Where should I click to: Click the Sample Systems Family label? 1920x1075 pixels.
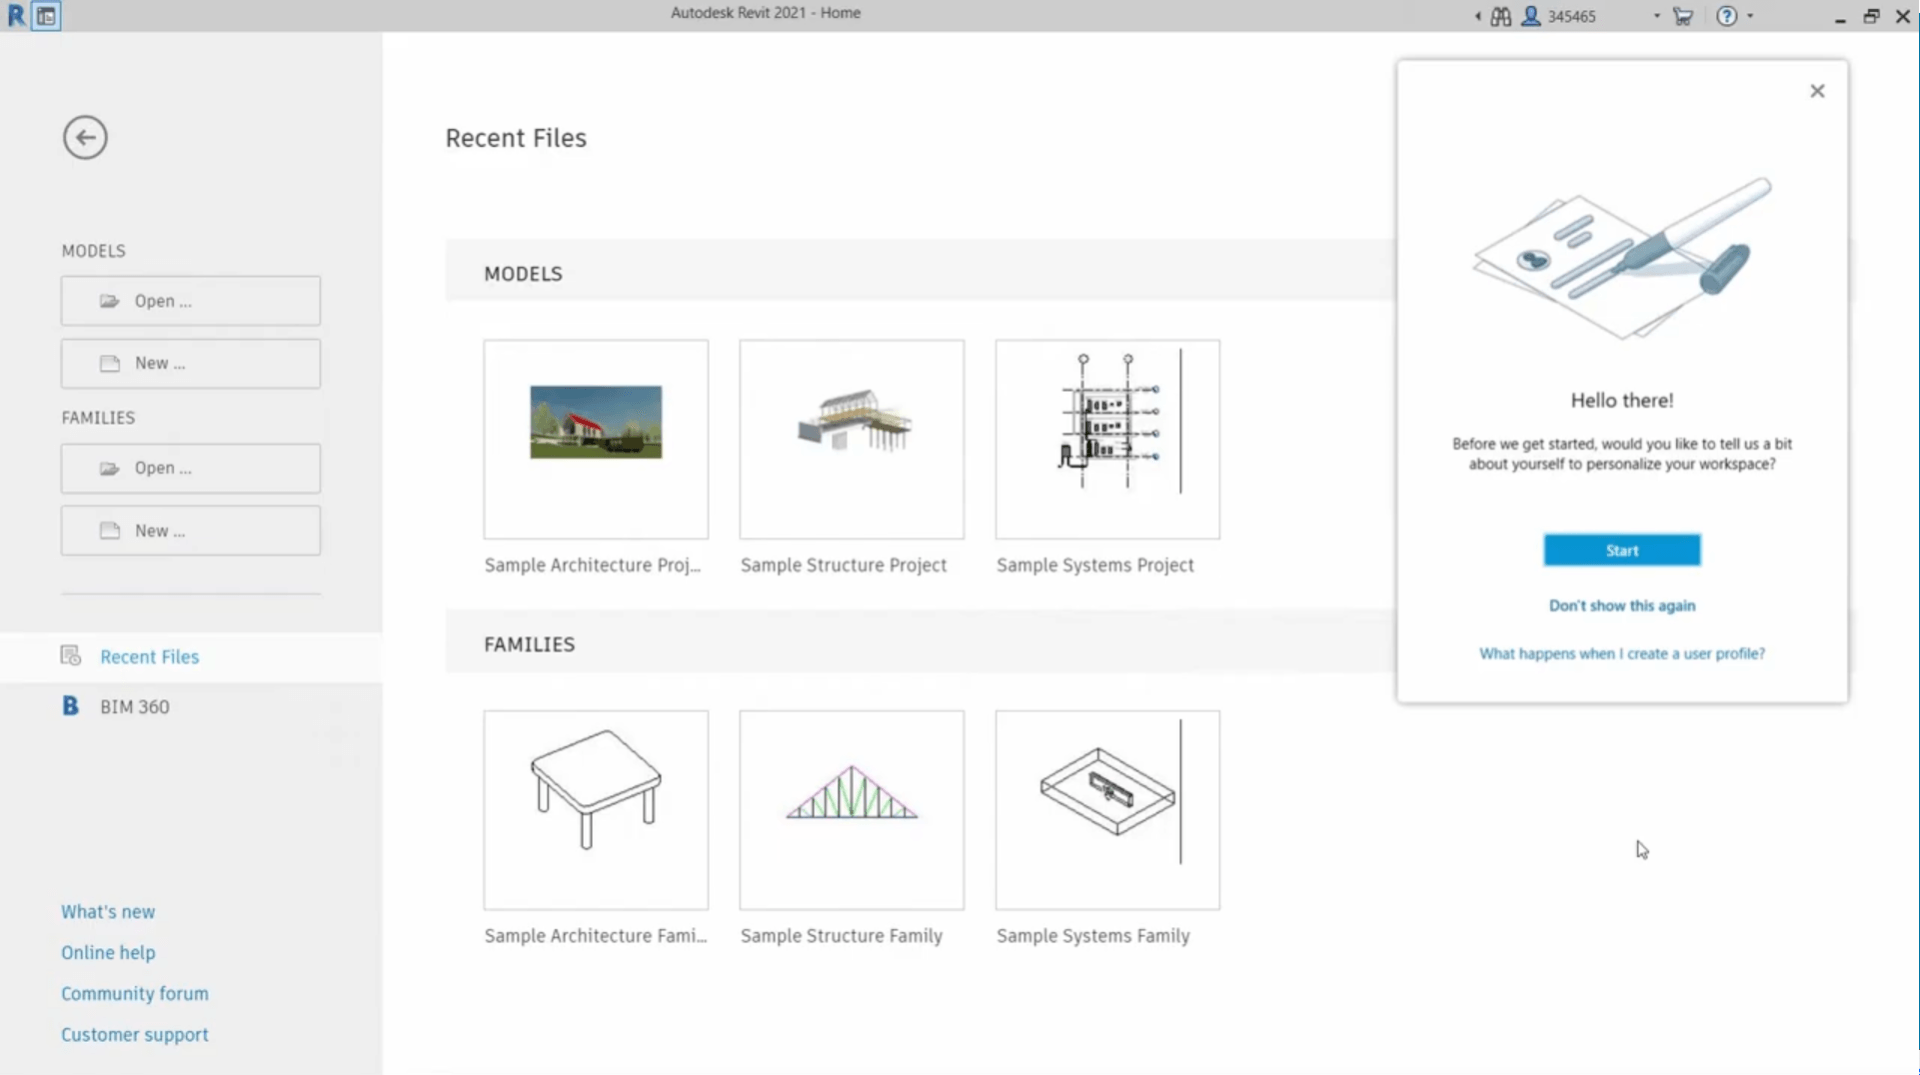point(1093,936)
